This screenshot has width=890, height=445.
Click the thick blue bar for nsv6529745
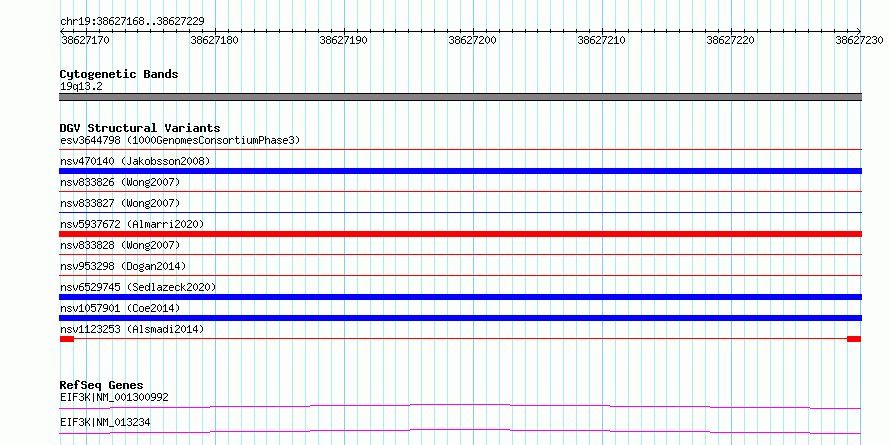pyautogui.click(x=460, y=297)
